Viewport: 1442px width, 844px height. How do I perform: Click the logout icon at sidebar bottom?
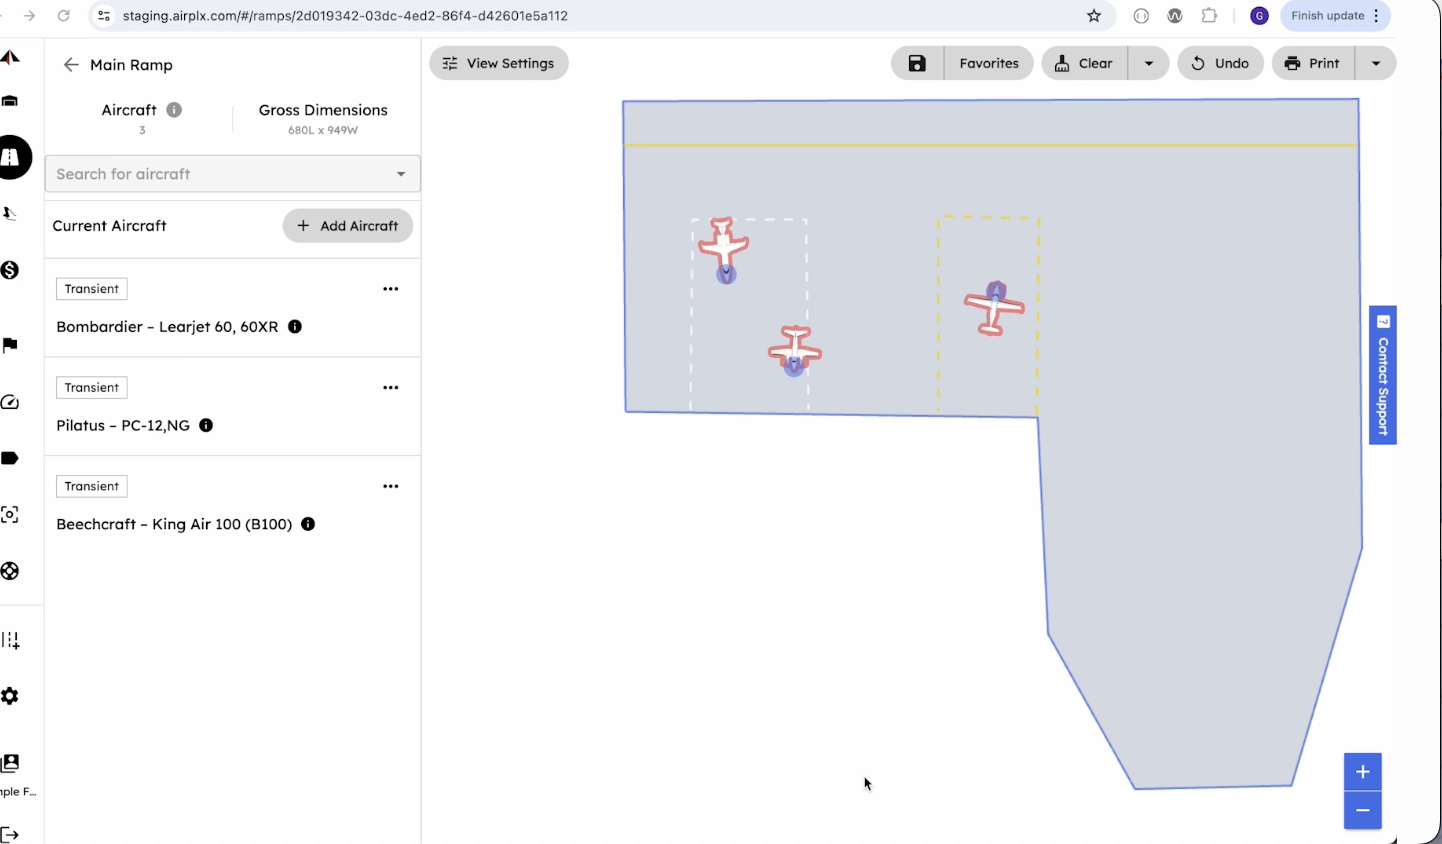click(x=10, y=834)
